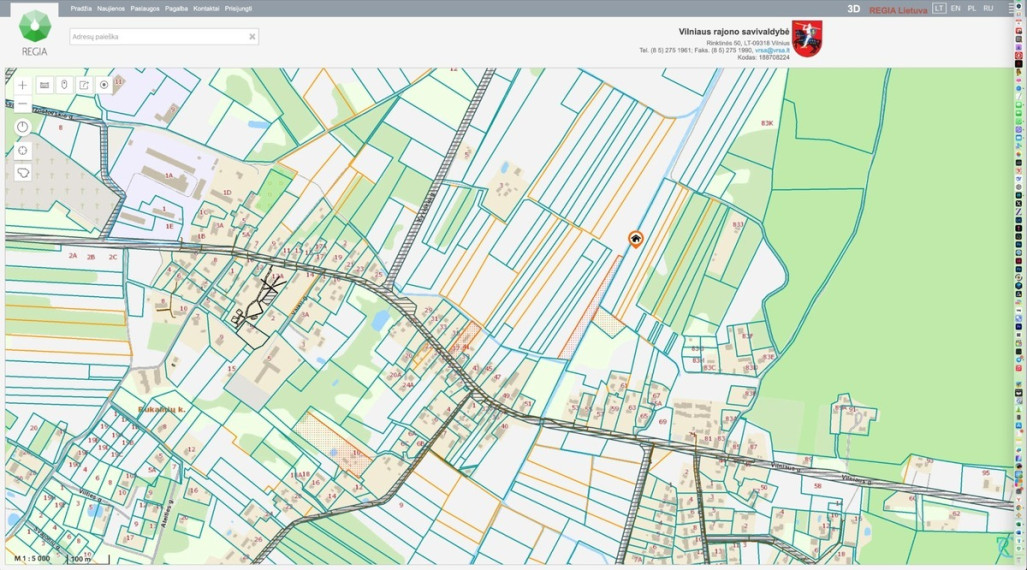Expand the hamburger menu at top right
The width and height of the screenshot is (1027, 570).
[1011, 9]
